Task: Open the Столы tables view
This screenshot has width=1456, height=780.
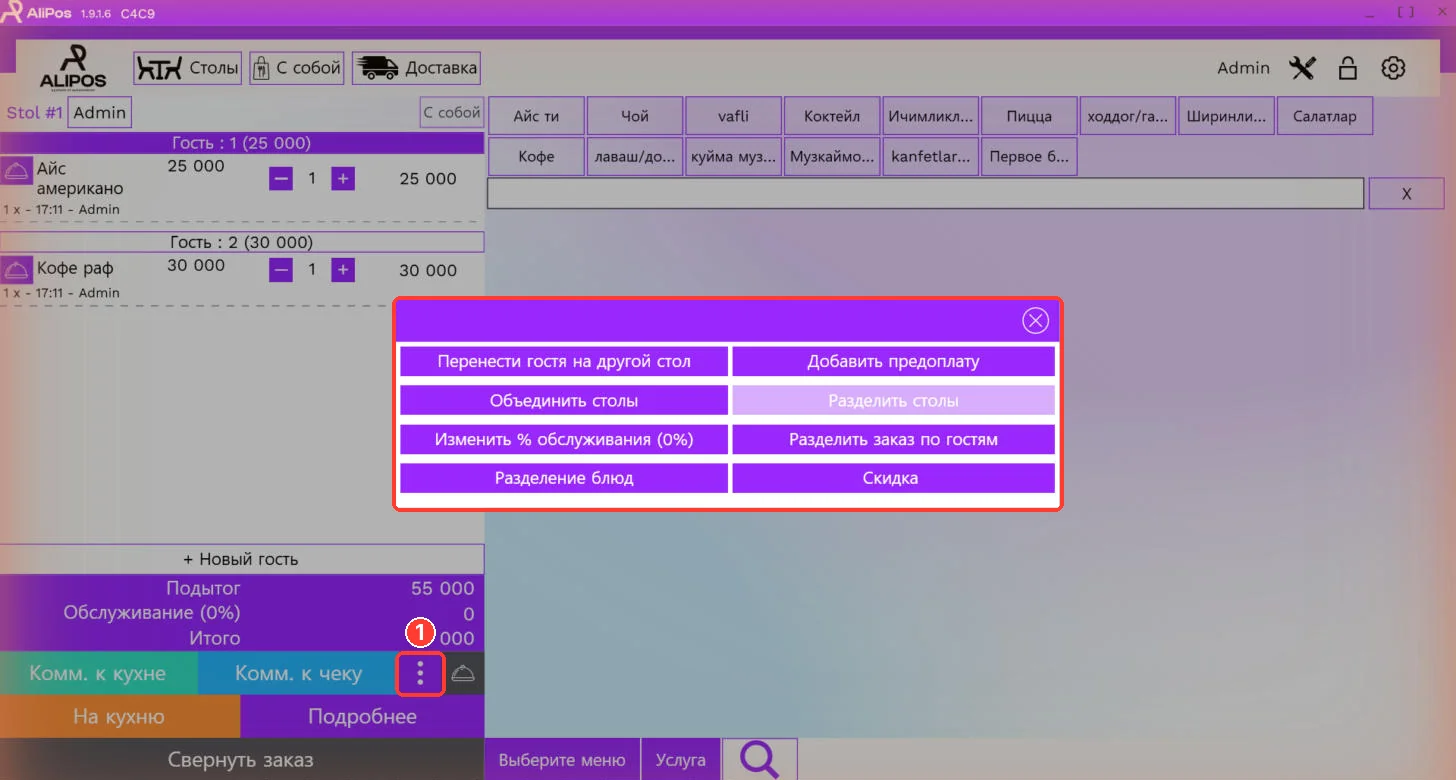Action: [188, 68]
